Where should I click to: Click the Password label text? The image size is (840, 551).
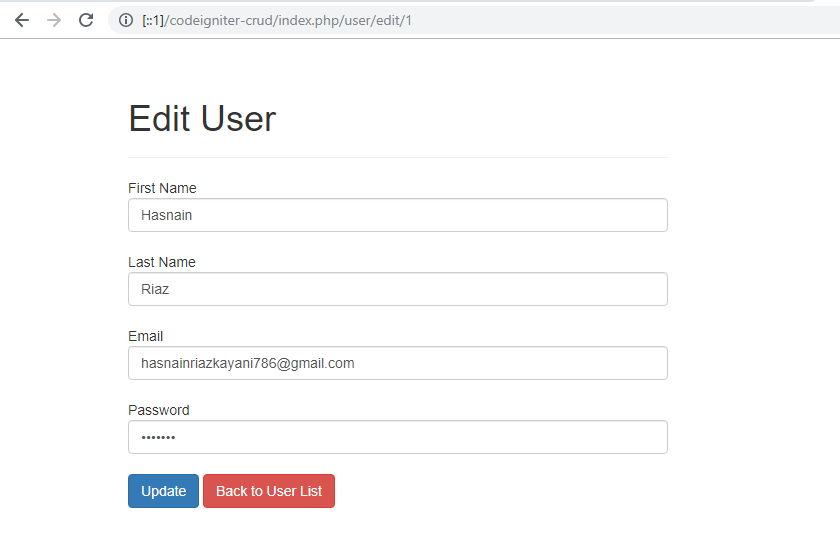pyautogui.click(x=159, y=410)
